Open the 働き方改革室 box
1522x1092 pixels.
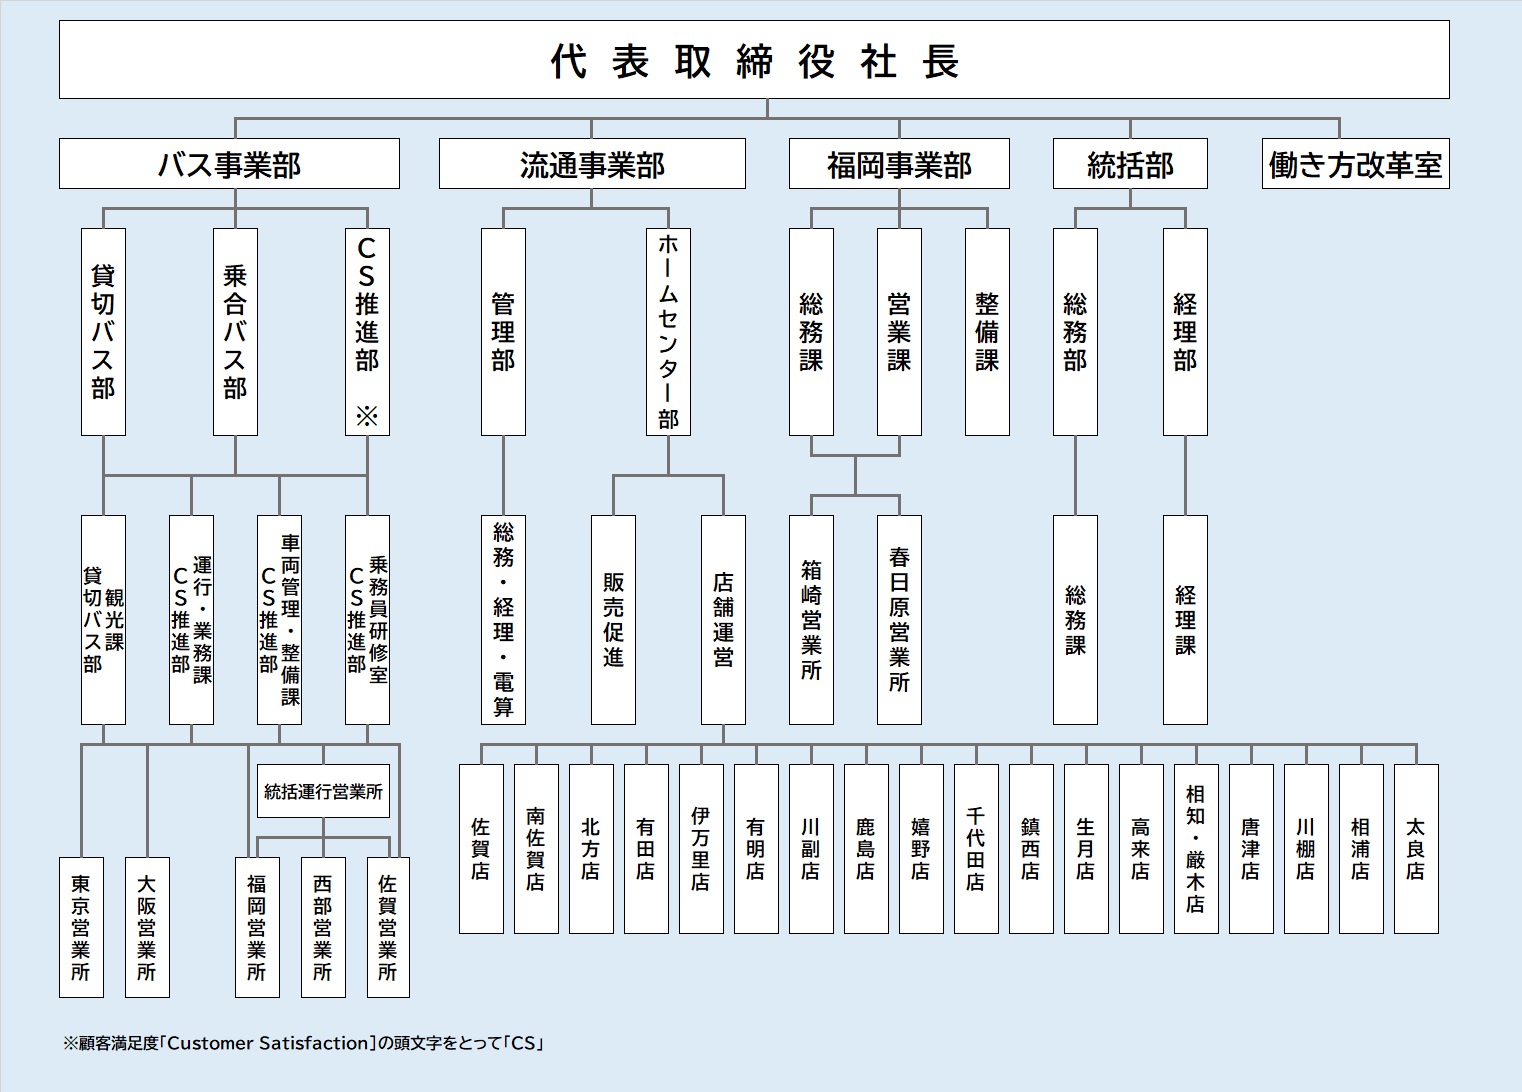1355,164
